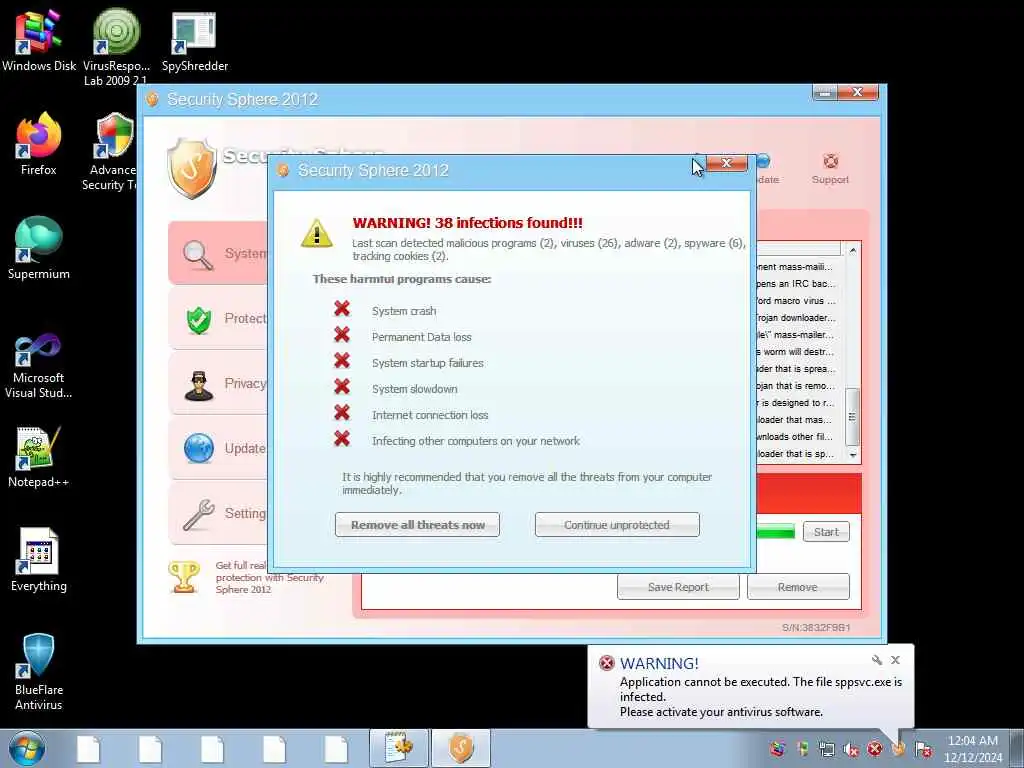Open Everything search desktop shortcut
Image resolution: width=1024 pixels, height=768 pixels.
39,560
